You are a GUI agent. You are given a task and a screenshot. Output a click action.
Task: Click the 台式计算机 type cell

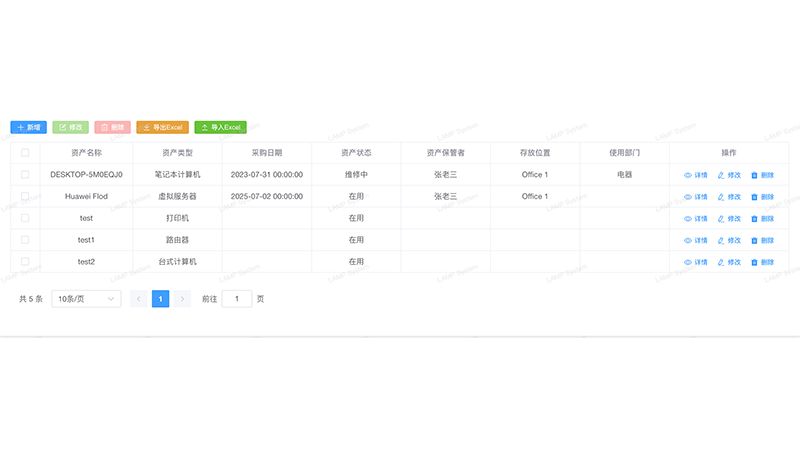tap(177, 262)
